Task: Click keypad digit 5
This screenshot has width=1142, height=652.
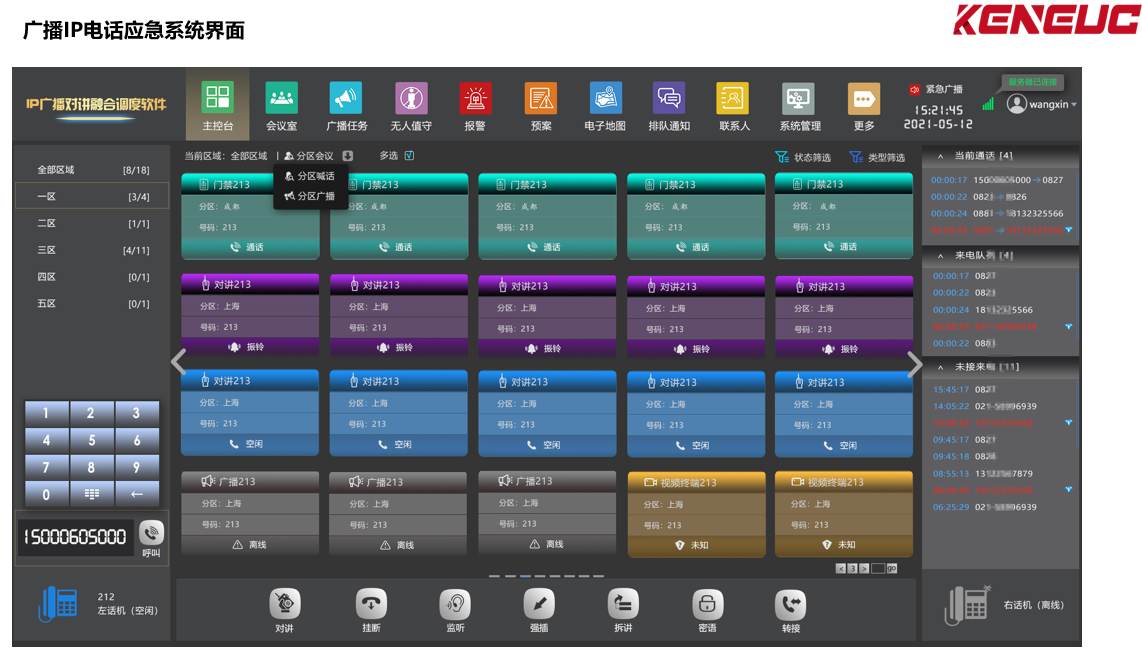Action: point(92,440)
